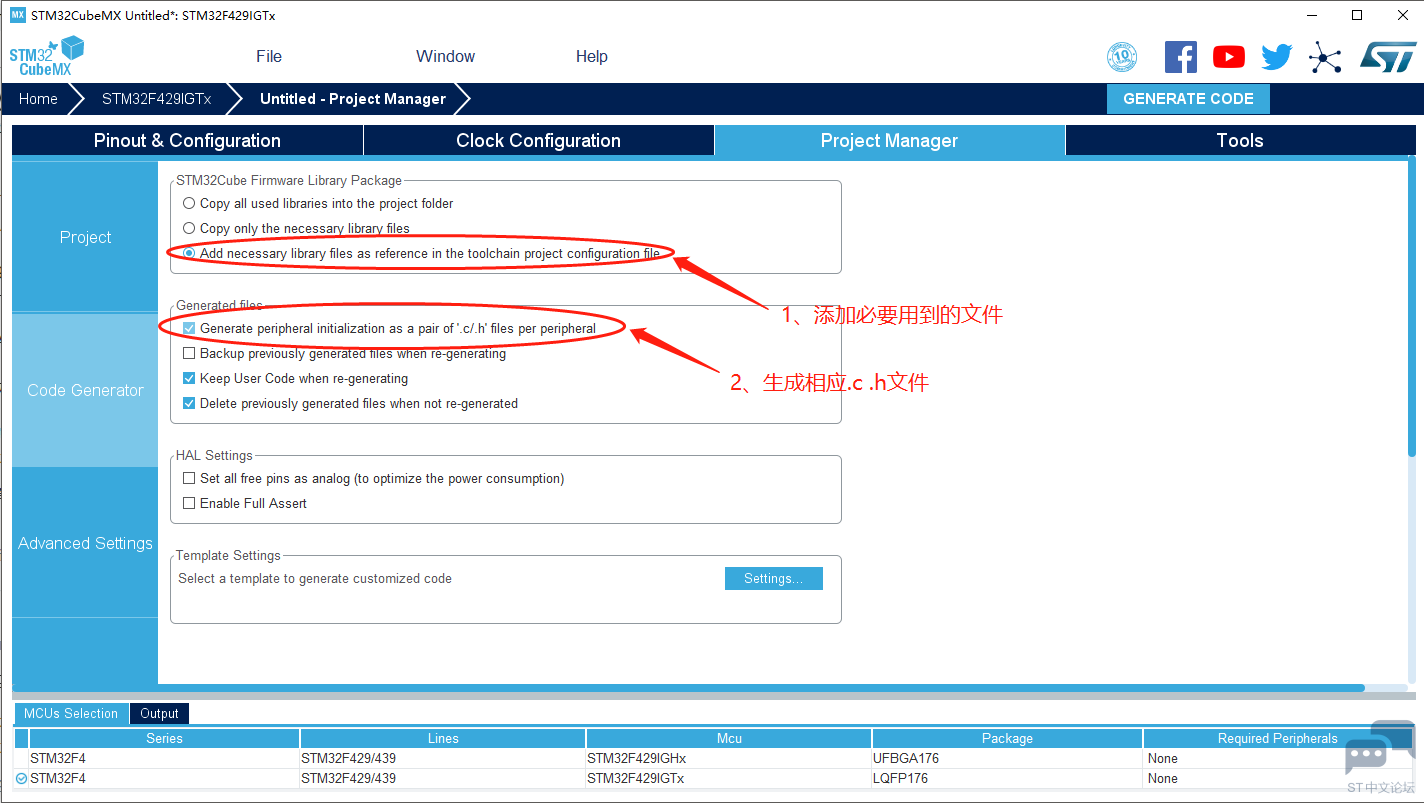Image resolution: width=1424 pixels, height=803 pixels.
Task: Click Untitled - Project Manager breadcrumb
Action: point(353,98)
